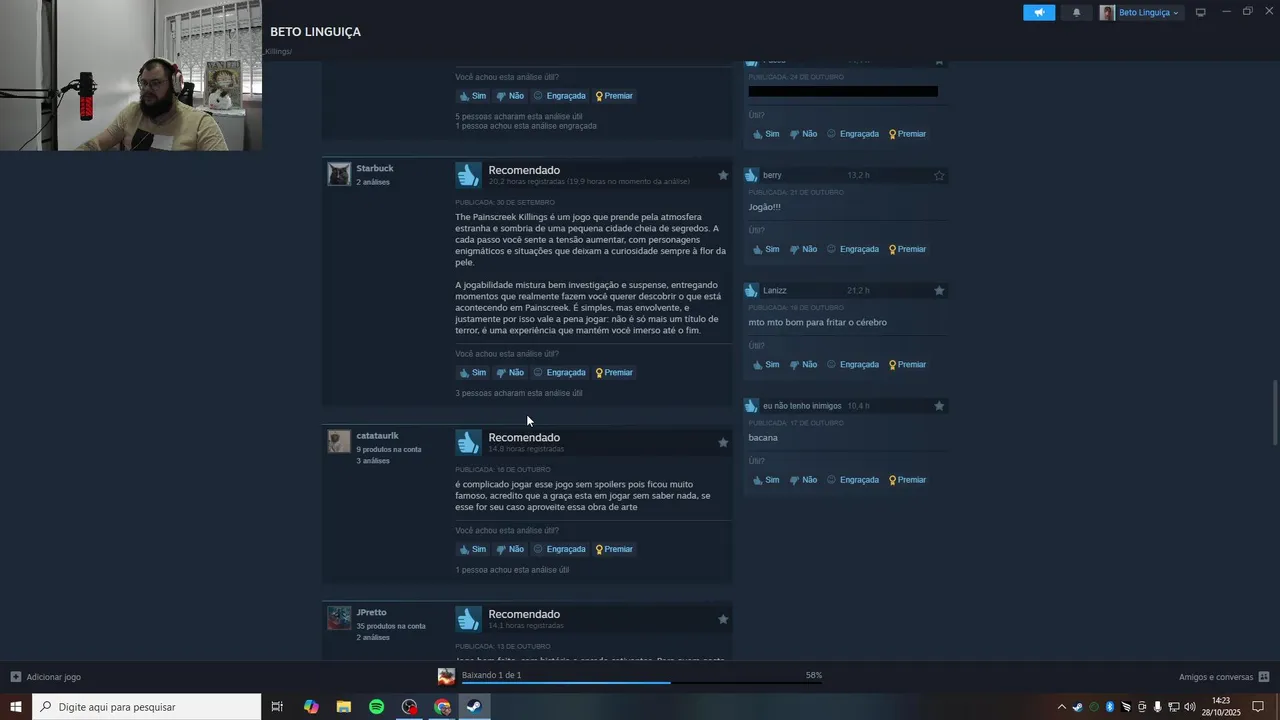
Task: Vote Sim on berry's review
Action: click(766, 249)
